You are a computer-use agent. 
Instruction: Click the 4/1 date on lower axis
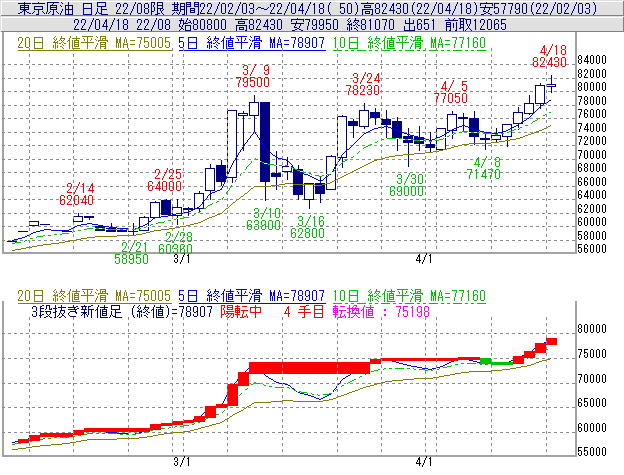click(424, 462)
